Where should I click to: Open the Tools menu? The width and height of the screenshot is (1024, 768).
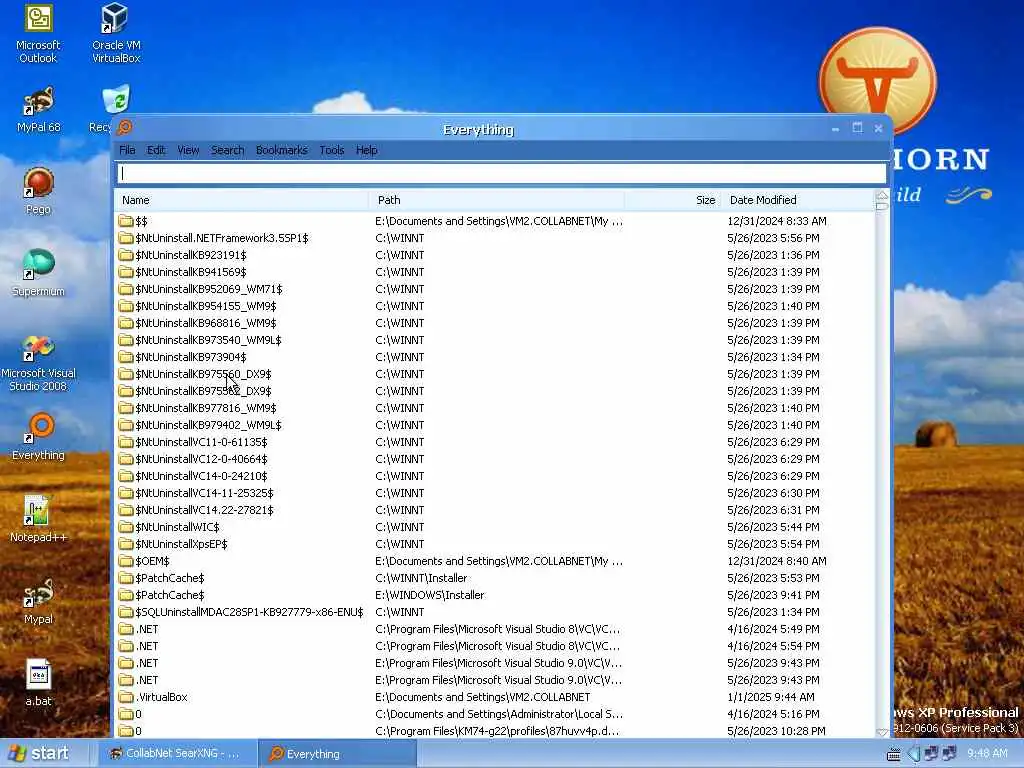[332, 150]
